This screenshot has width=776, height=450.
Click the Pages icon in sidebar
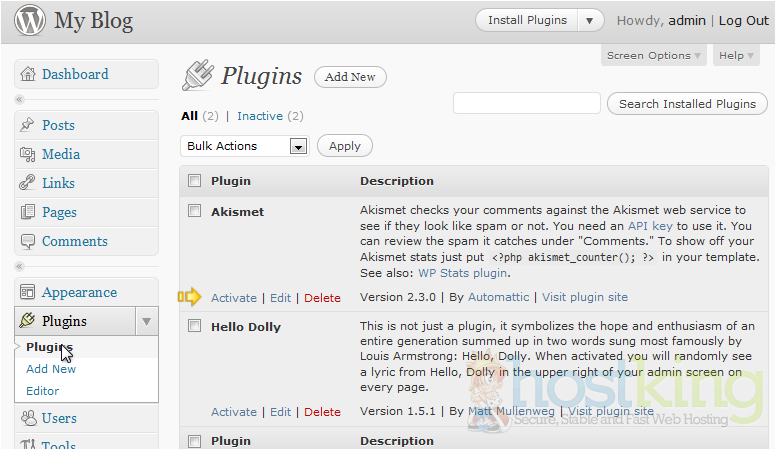[x=28, y=212]
